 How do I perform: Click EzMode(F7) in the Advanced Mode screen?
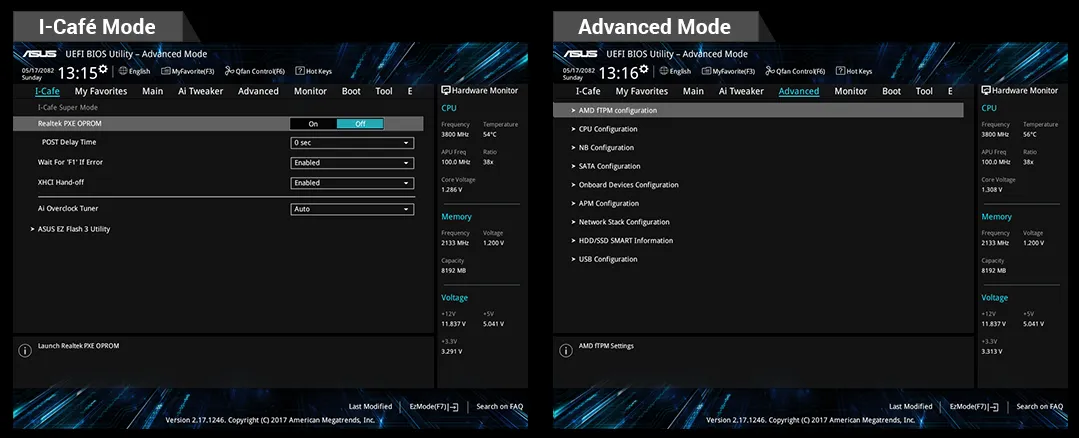click(x=974, y=406)
